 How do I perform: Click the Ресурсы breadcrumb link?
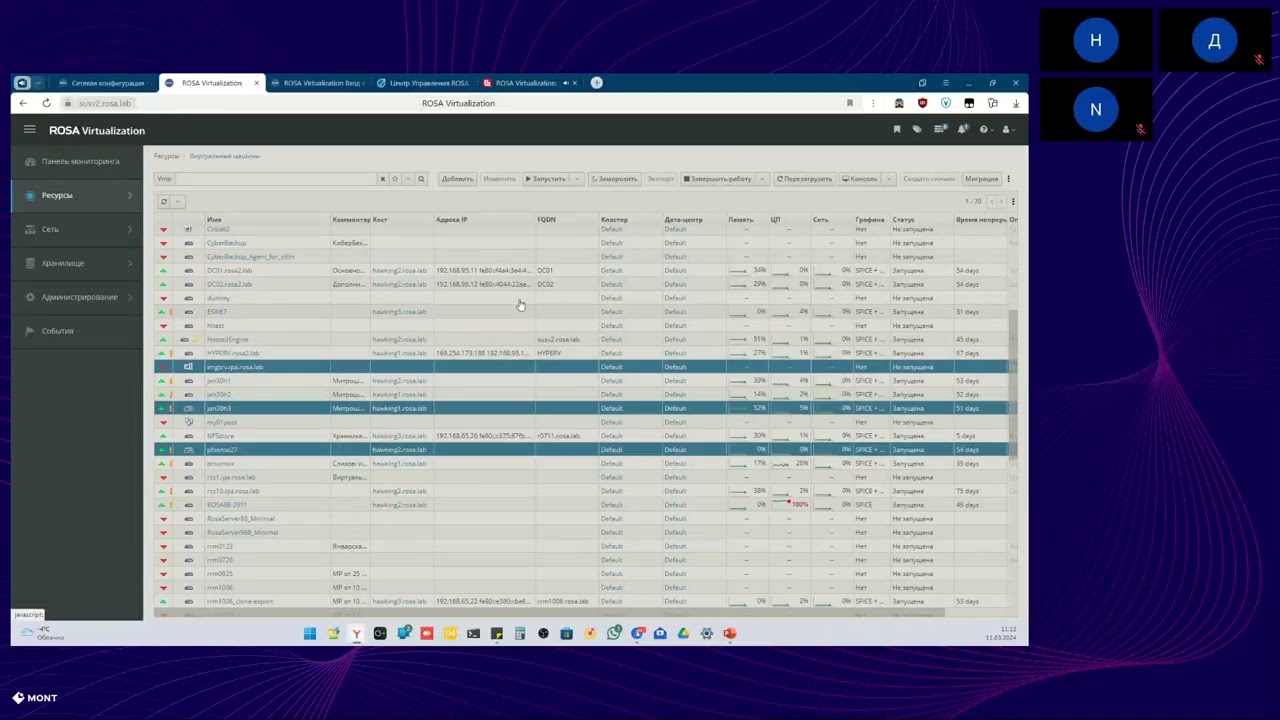(x=166, y=156)
